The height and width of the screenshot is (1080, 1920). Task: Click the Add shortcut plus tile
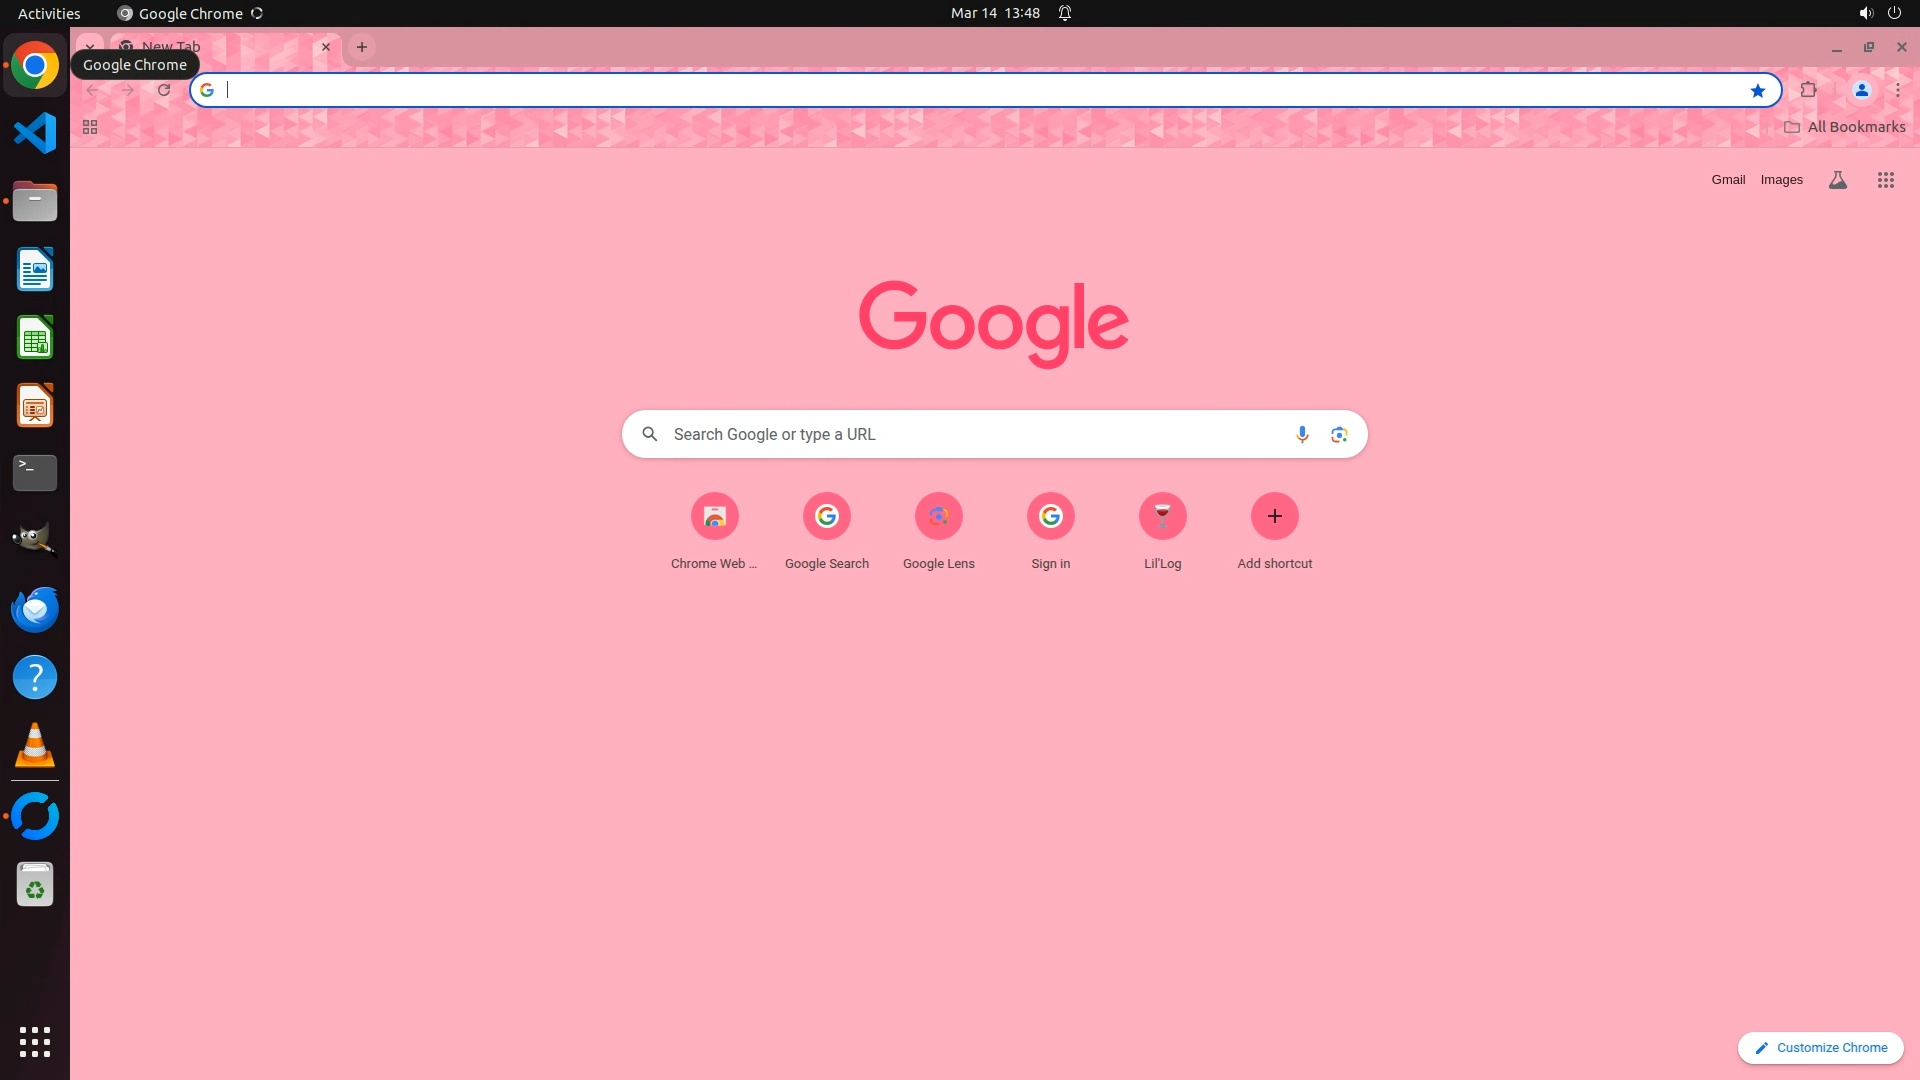(x=1274, y=517)
